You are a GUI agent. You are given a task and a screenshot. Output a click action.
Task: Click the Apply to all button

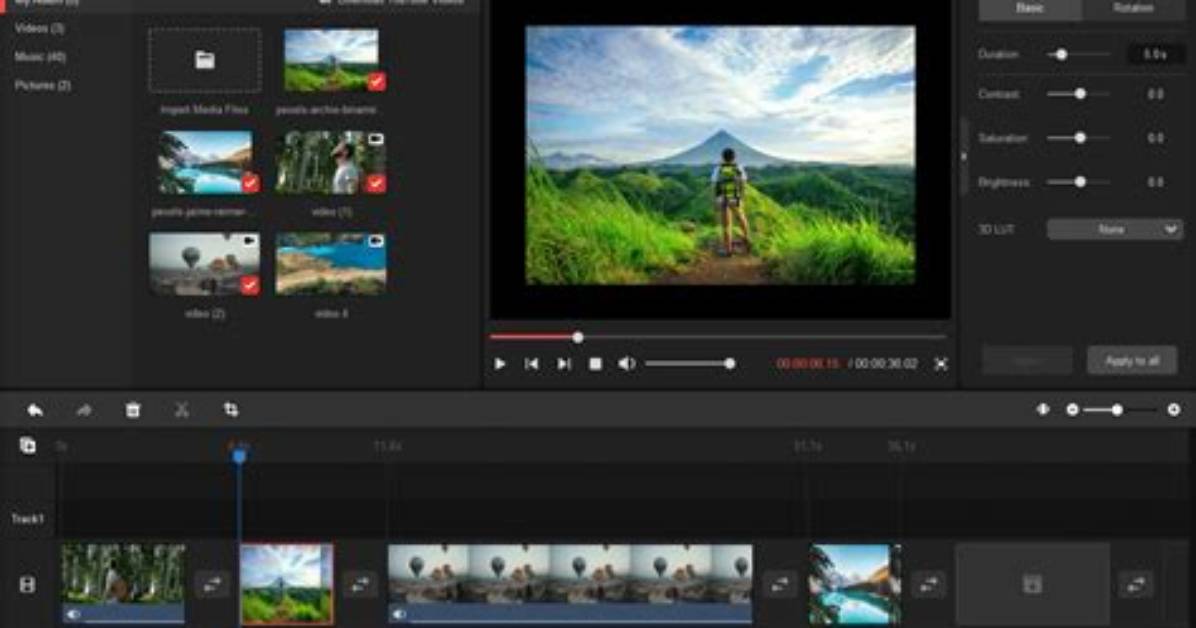(x=1132, y=361)
